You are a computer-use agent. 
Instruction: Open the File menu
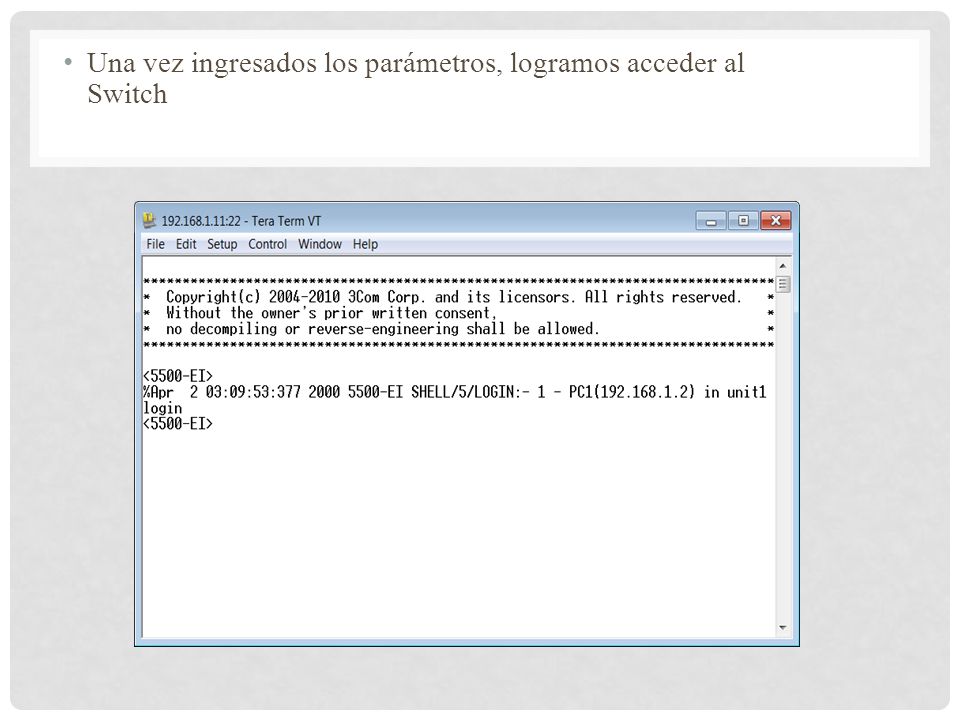156,244
